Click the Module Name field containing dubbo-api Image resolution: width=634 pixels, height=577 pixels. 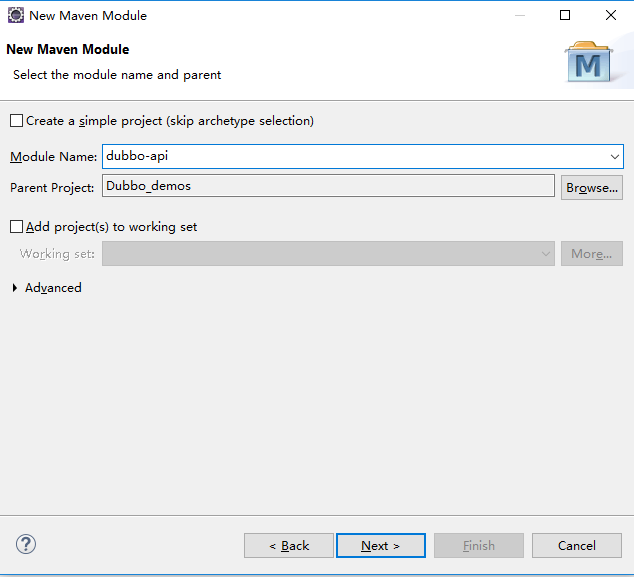click(x=363, y=156)
